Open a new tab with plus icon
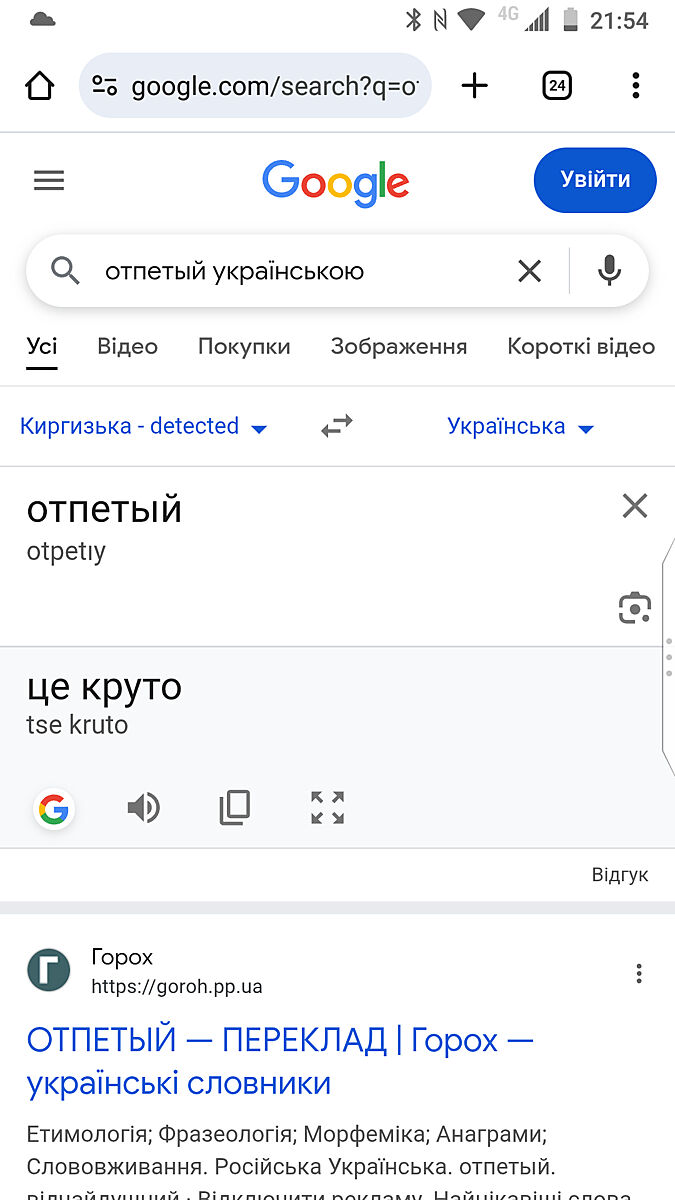Image resolution: width=675 pixels, height=1200 pixels. click(x=475, y=86)
